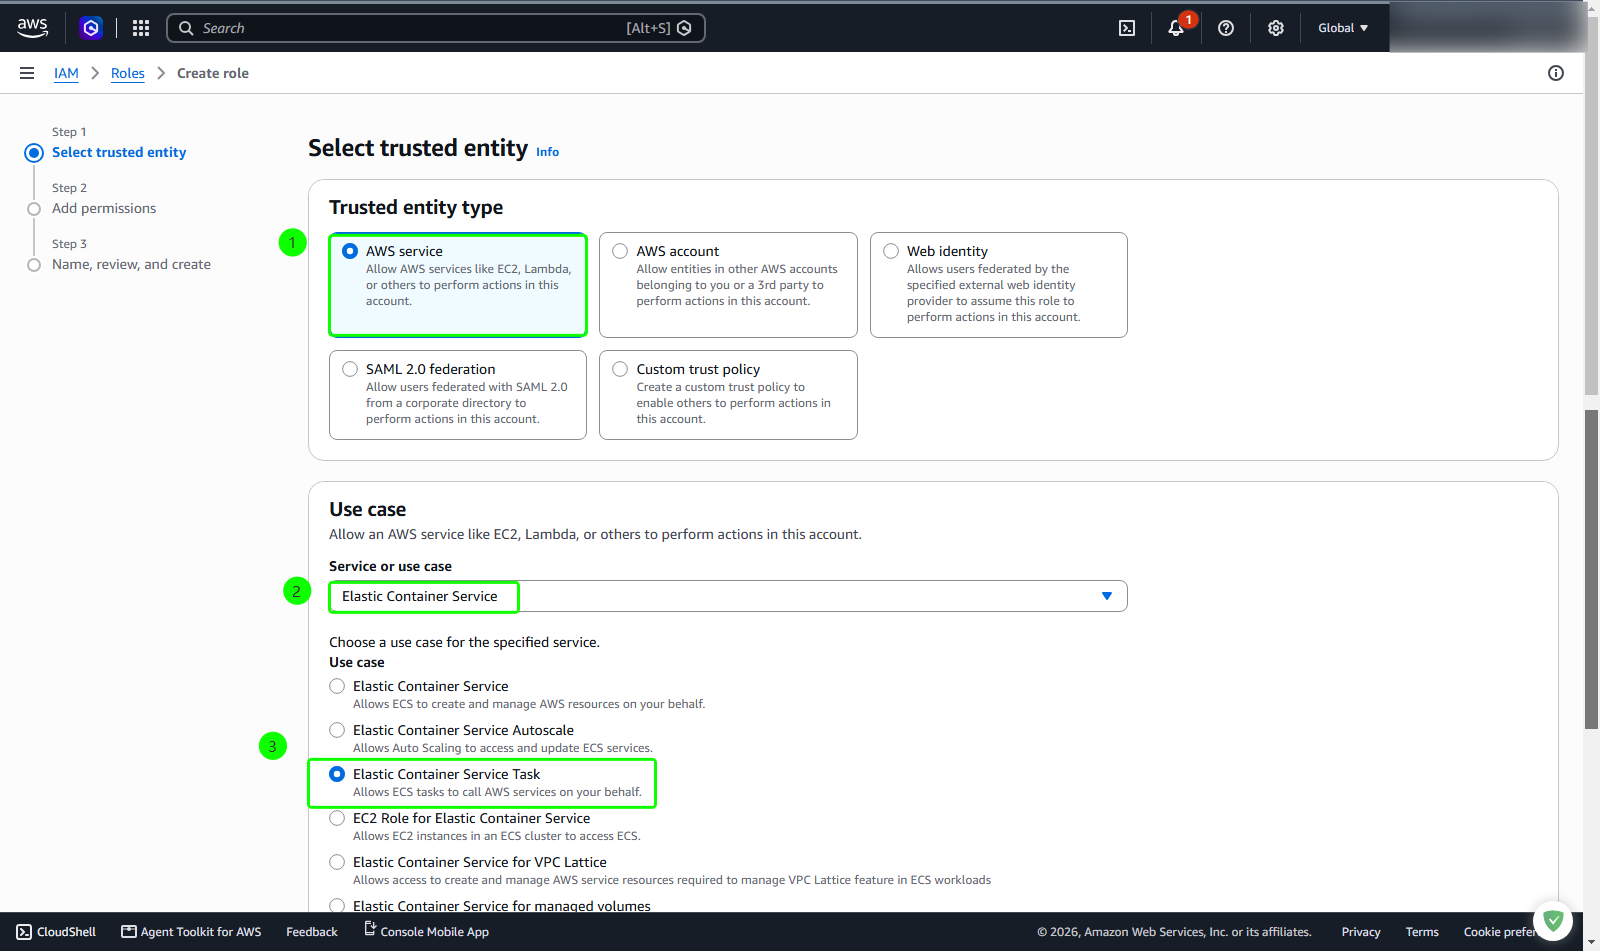Choose Elastic Container Service for VPC Lattice
Screen dimensions: 1600x951
point(337,862)
